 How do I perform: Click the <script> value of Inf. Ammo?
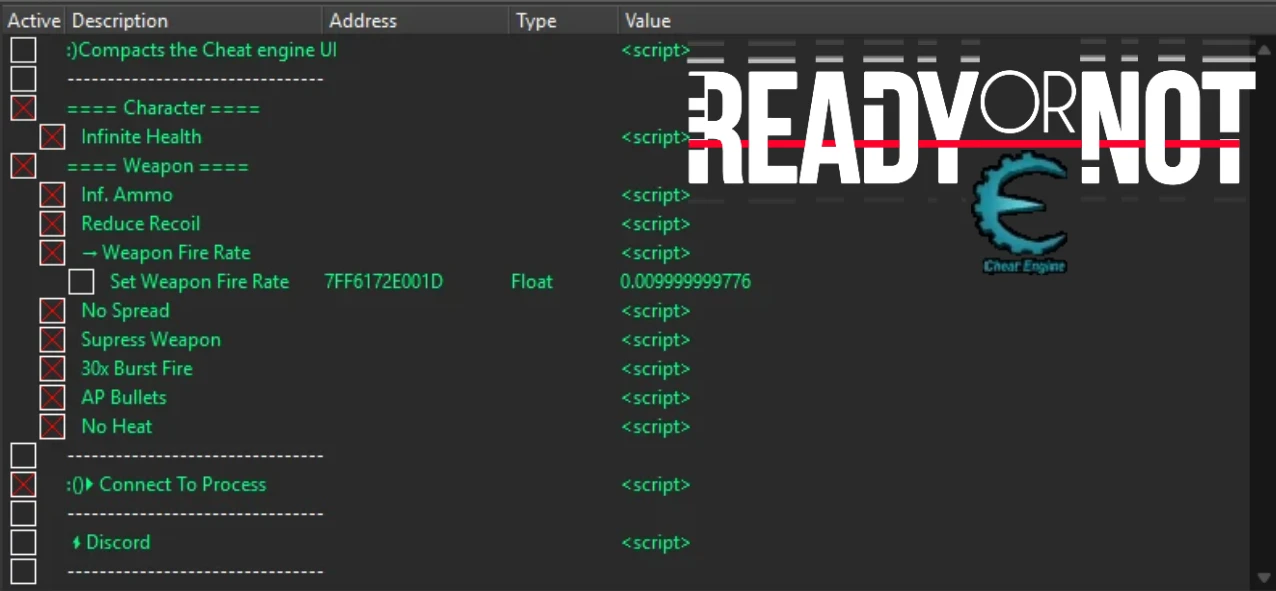pos(655,195)
